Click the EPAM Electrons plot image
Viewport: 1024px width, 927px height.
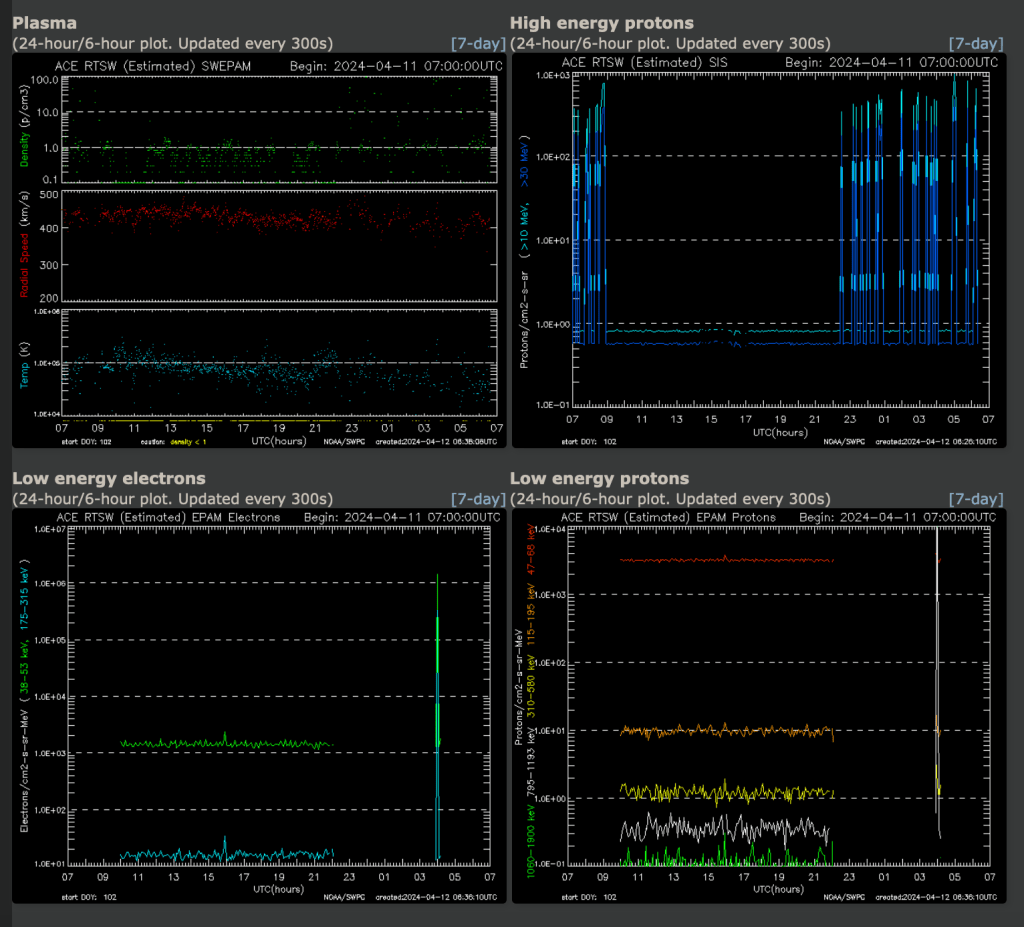pyautogui.click(x=259, y=706)
